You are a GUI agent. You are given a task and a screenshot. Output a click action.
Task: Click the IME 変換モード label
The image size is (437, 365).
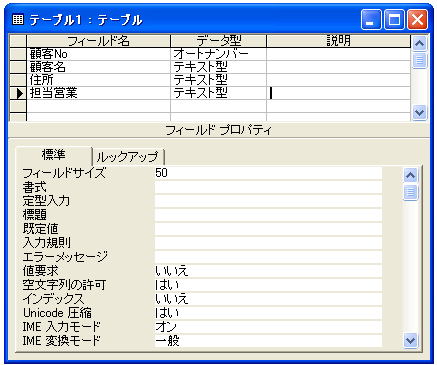coord(62,341)
